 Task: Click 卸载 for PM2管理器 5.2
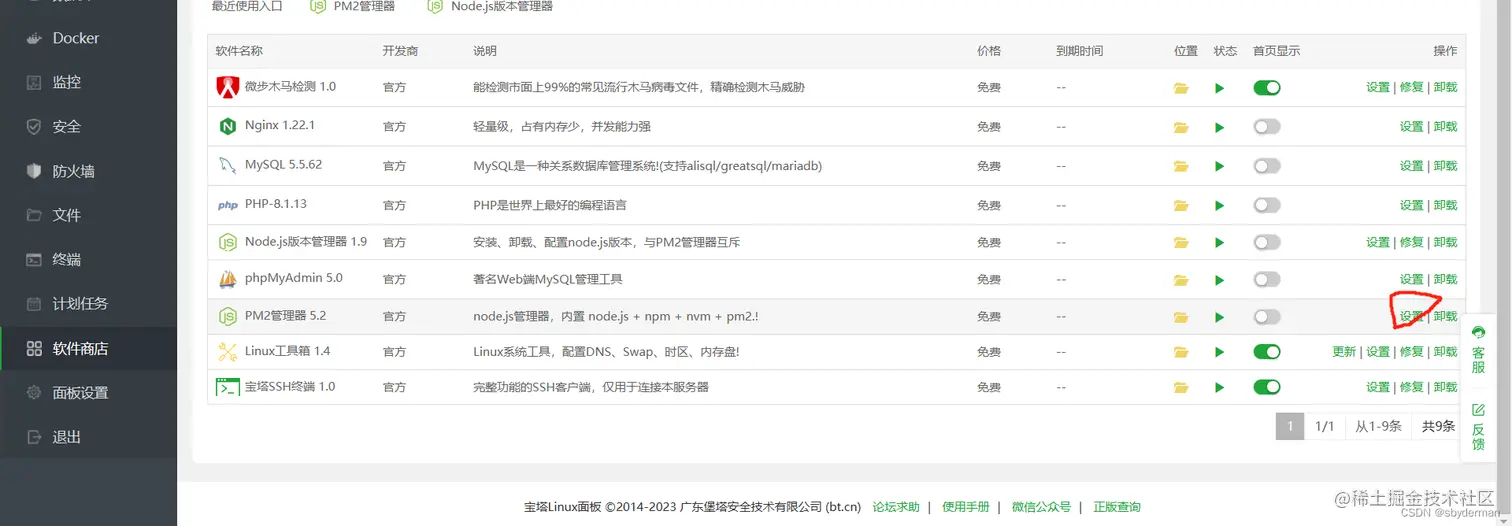click(1445, 317)
